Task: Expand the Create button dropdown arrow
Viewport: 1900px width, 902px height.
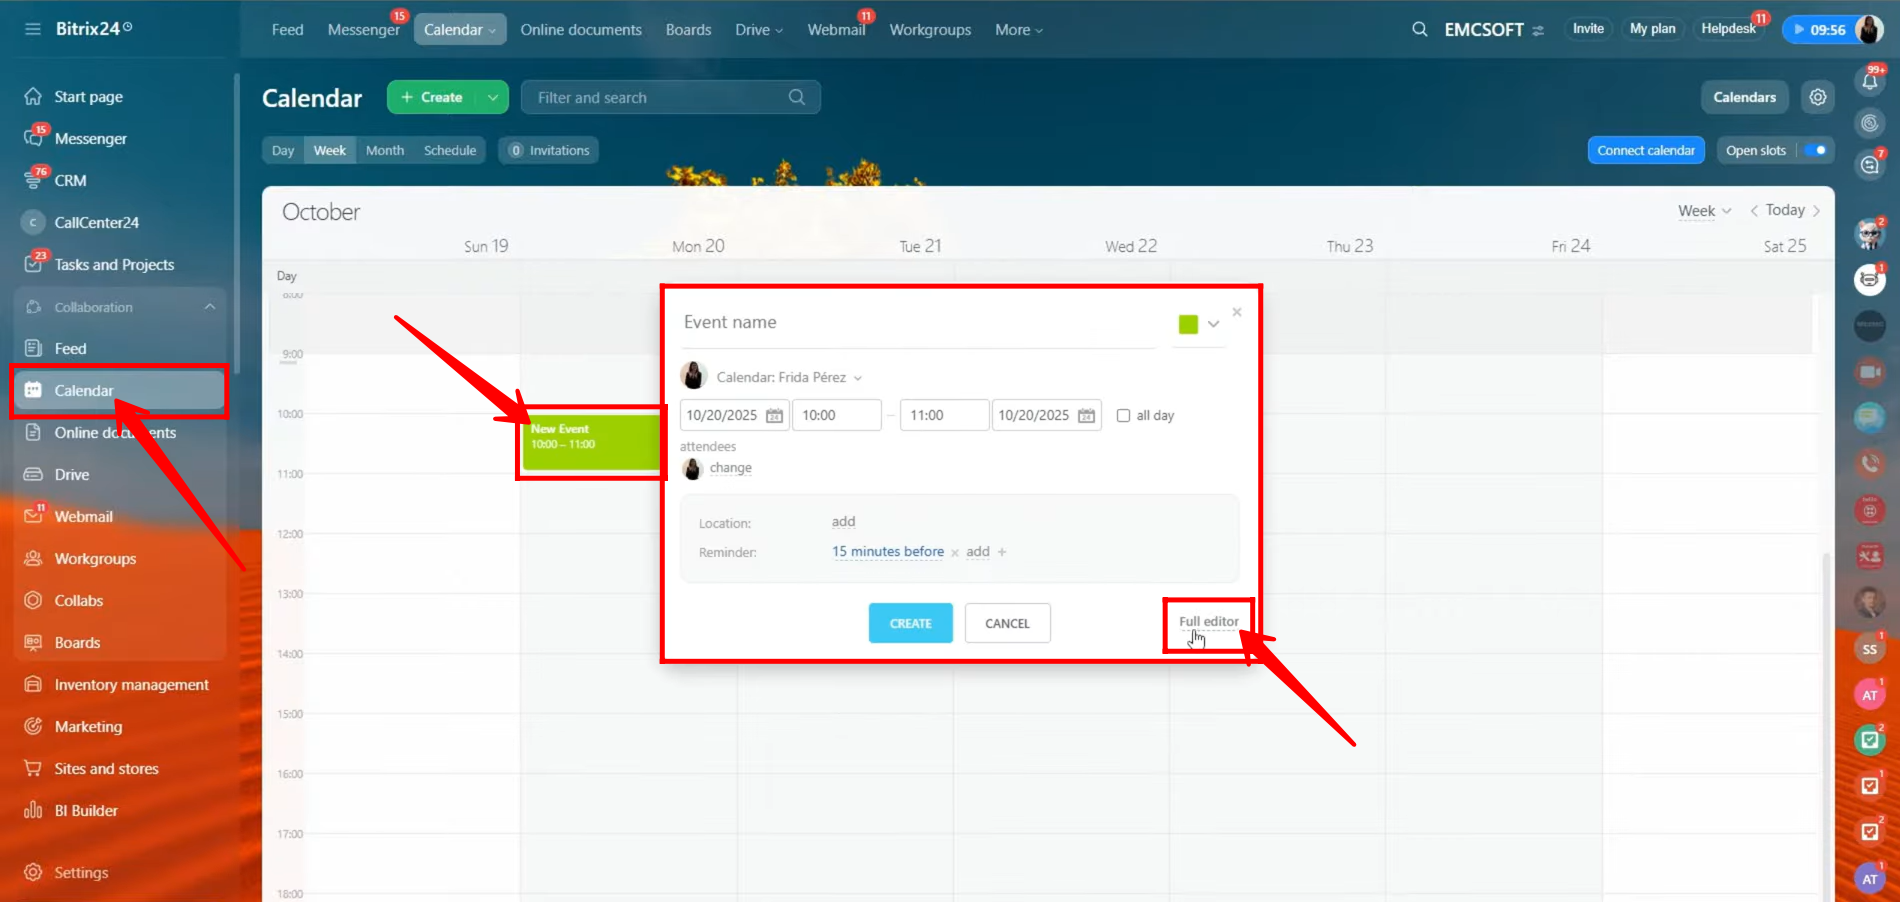Action: point(492,98)
